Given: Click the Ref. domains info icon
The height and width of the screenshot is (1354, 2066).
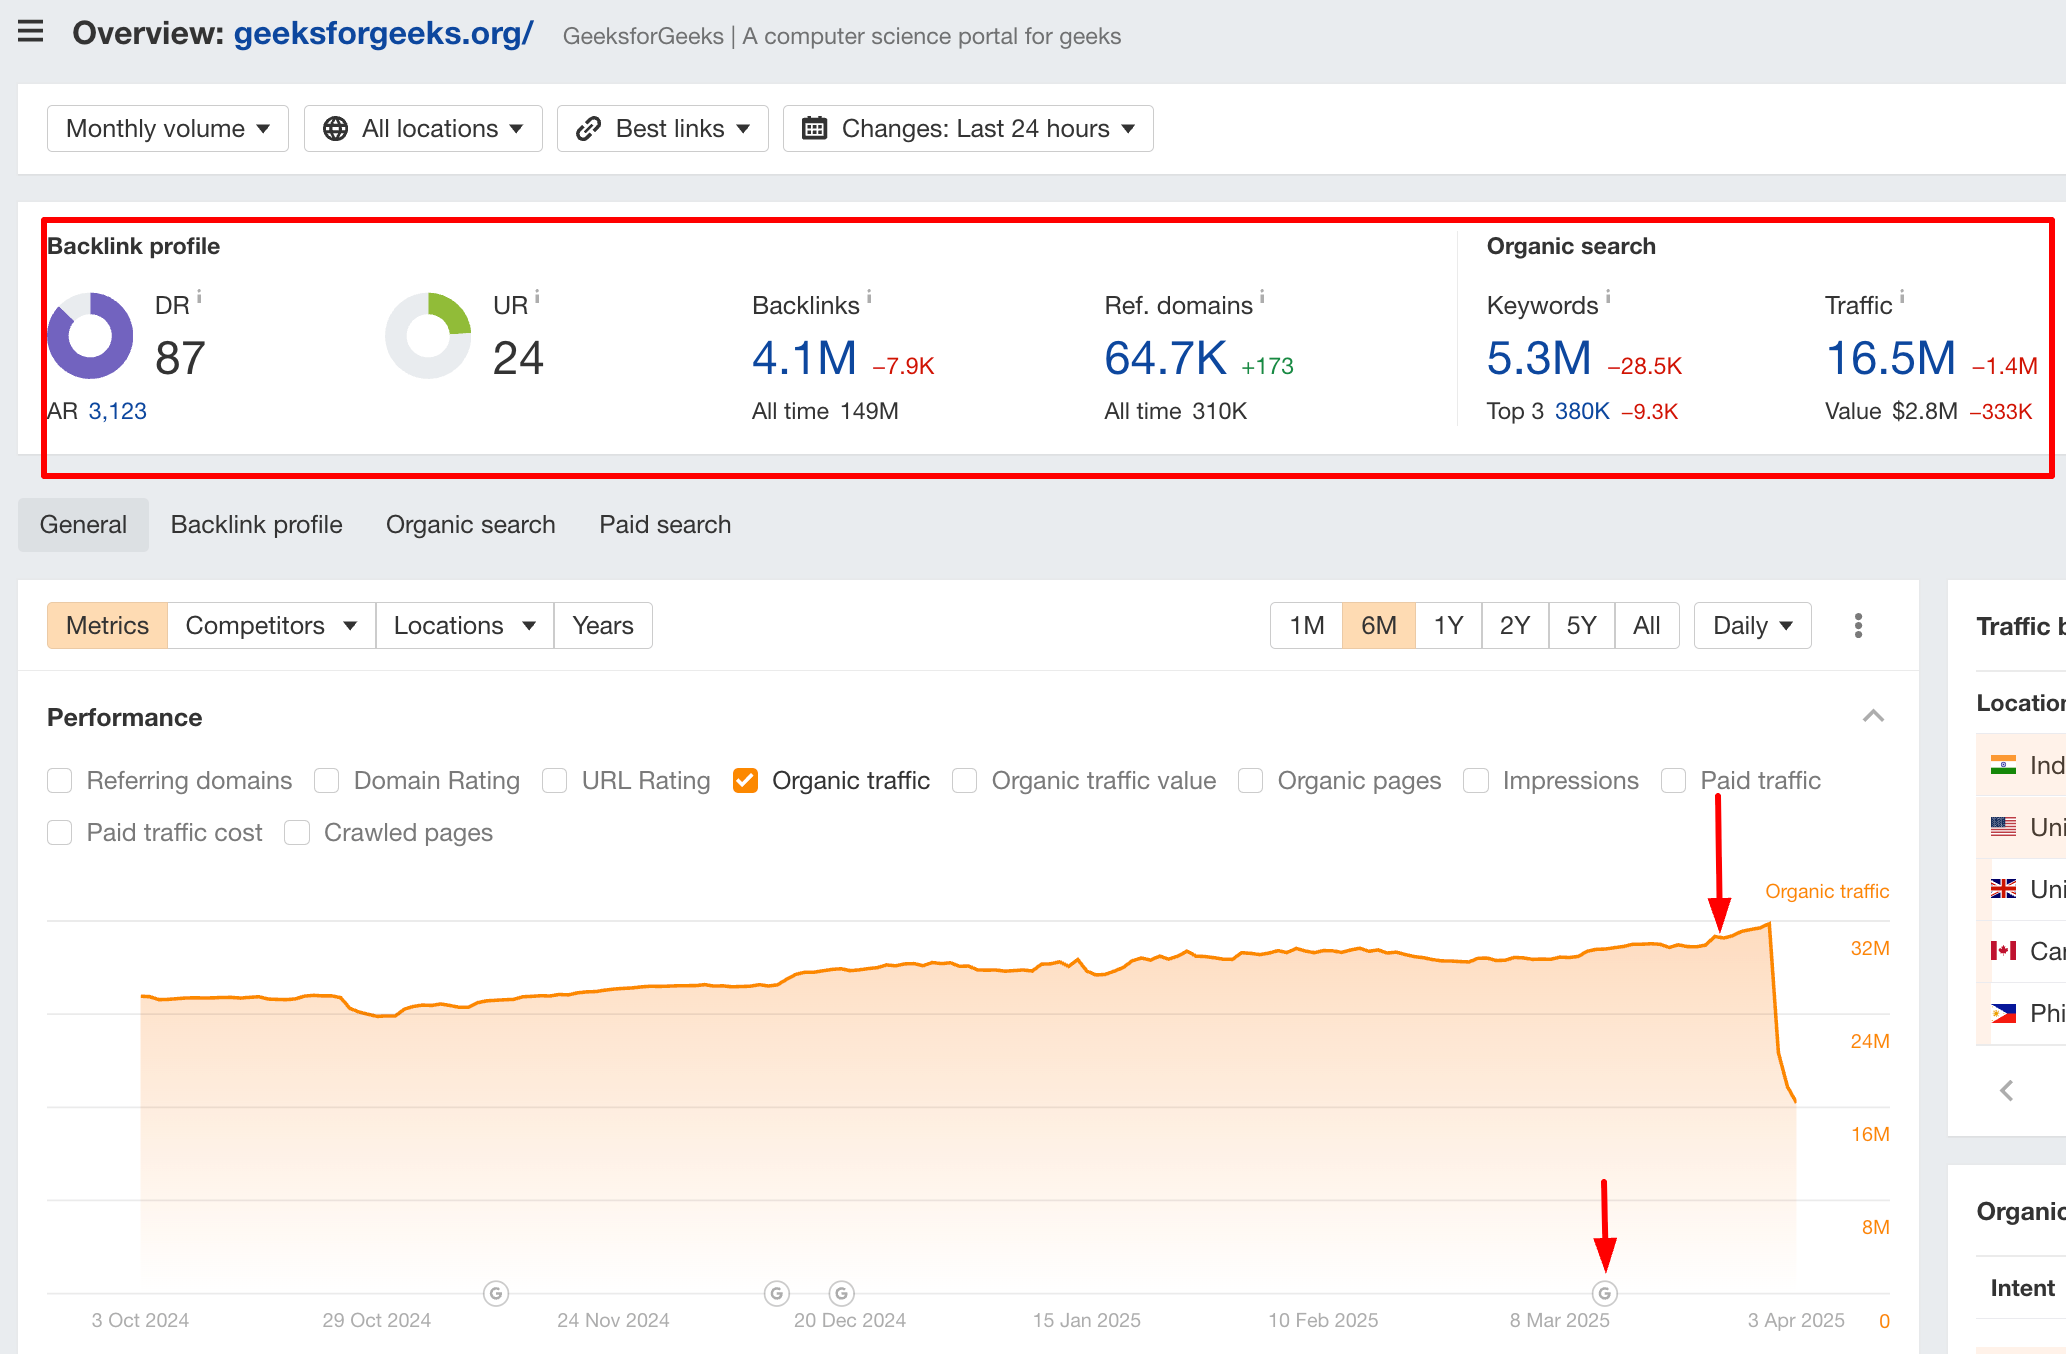Looking at the screenshot, I should [1262, 297].
